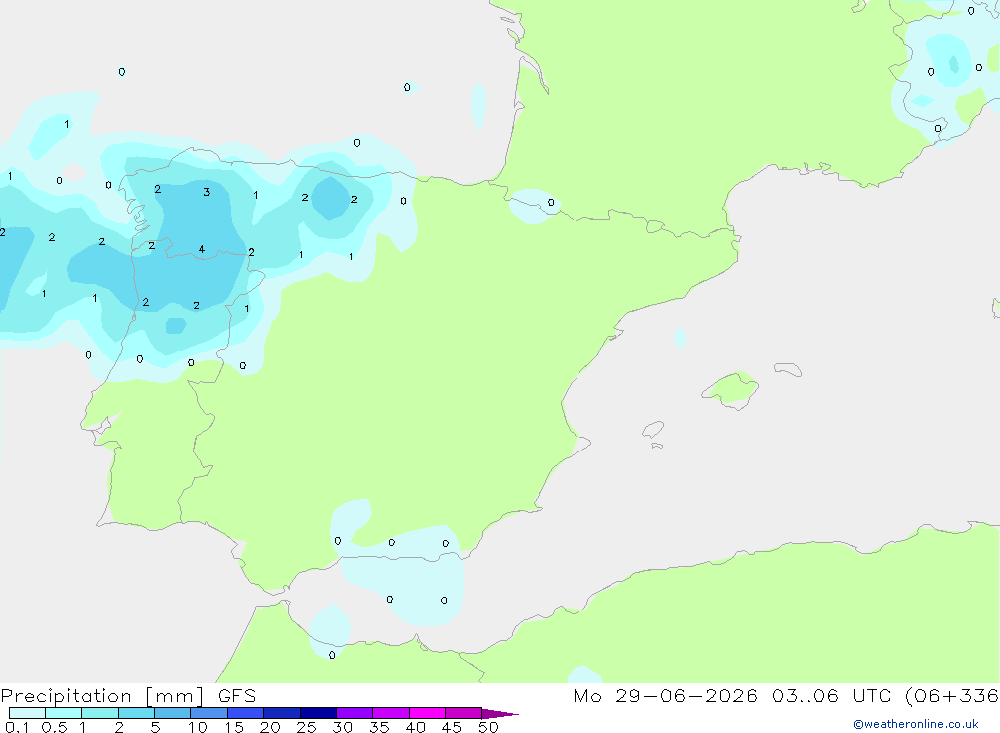This screenshot has width=1000, height=733.
Task: Click the "(06+336" run offset text
Action: (952, 696)
